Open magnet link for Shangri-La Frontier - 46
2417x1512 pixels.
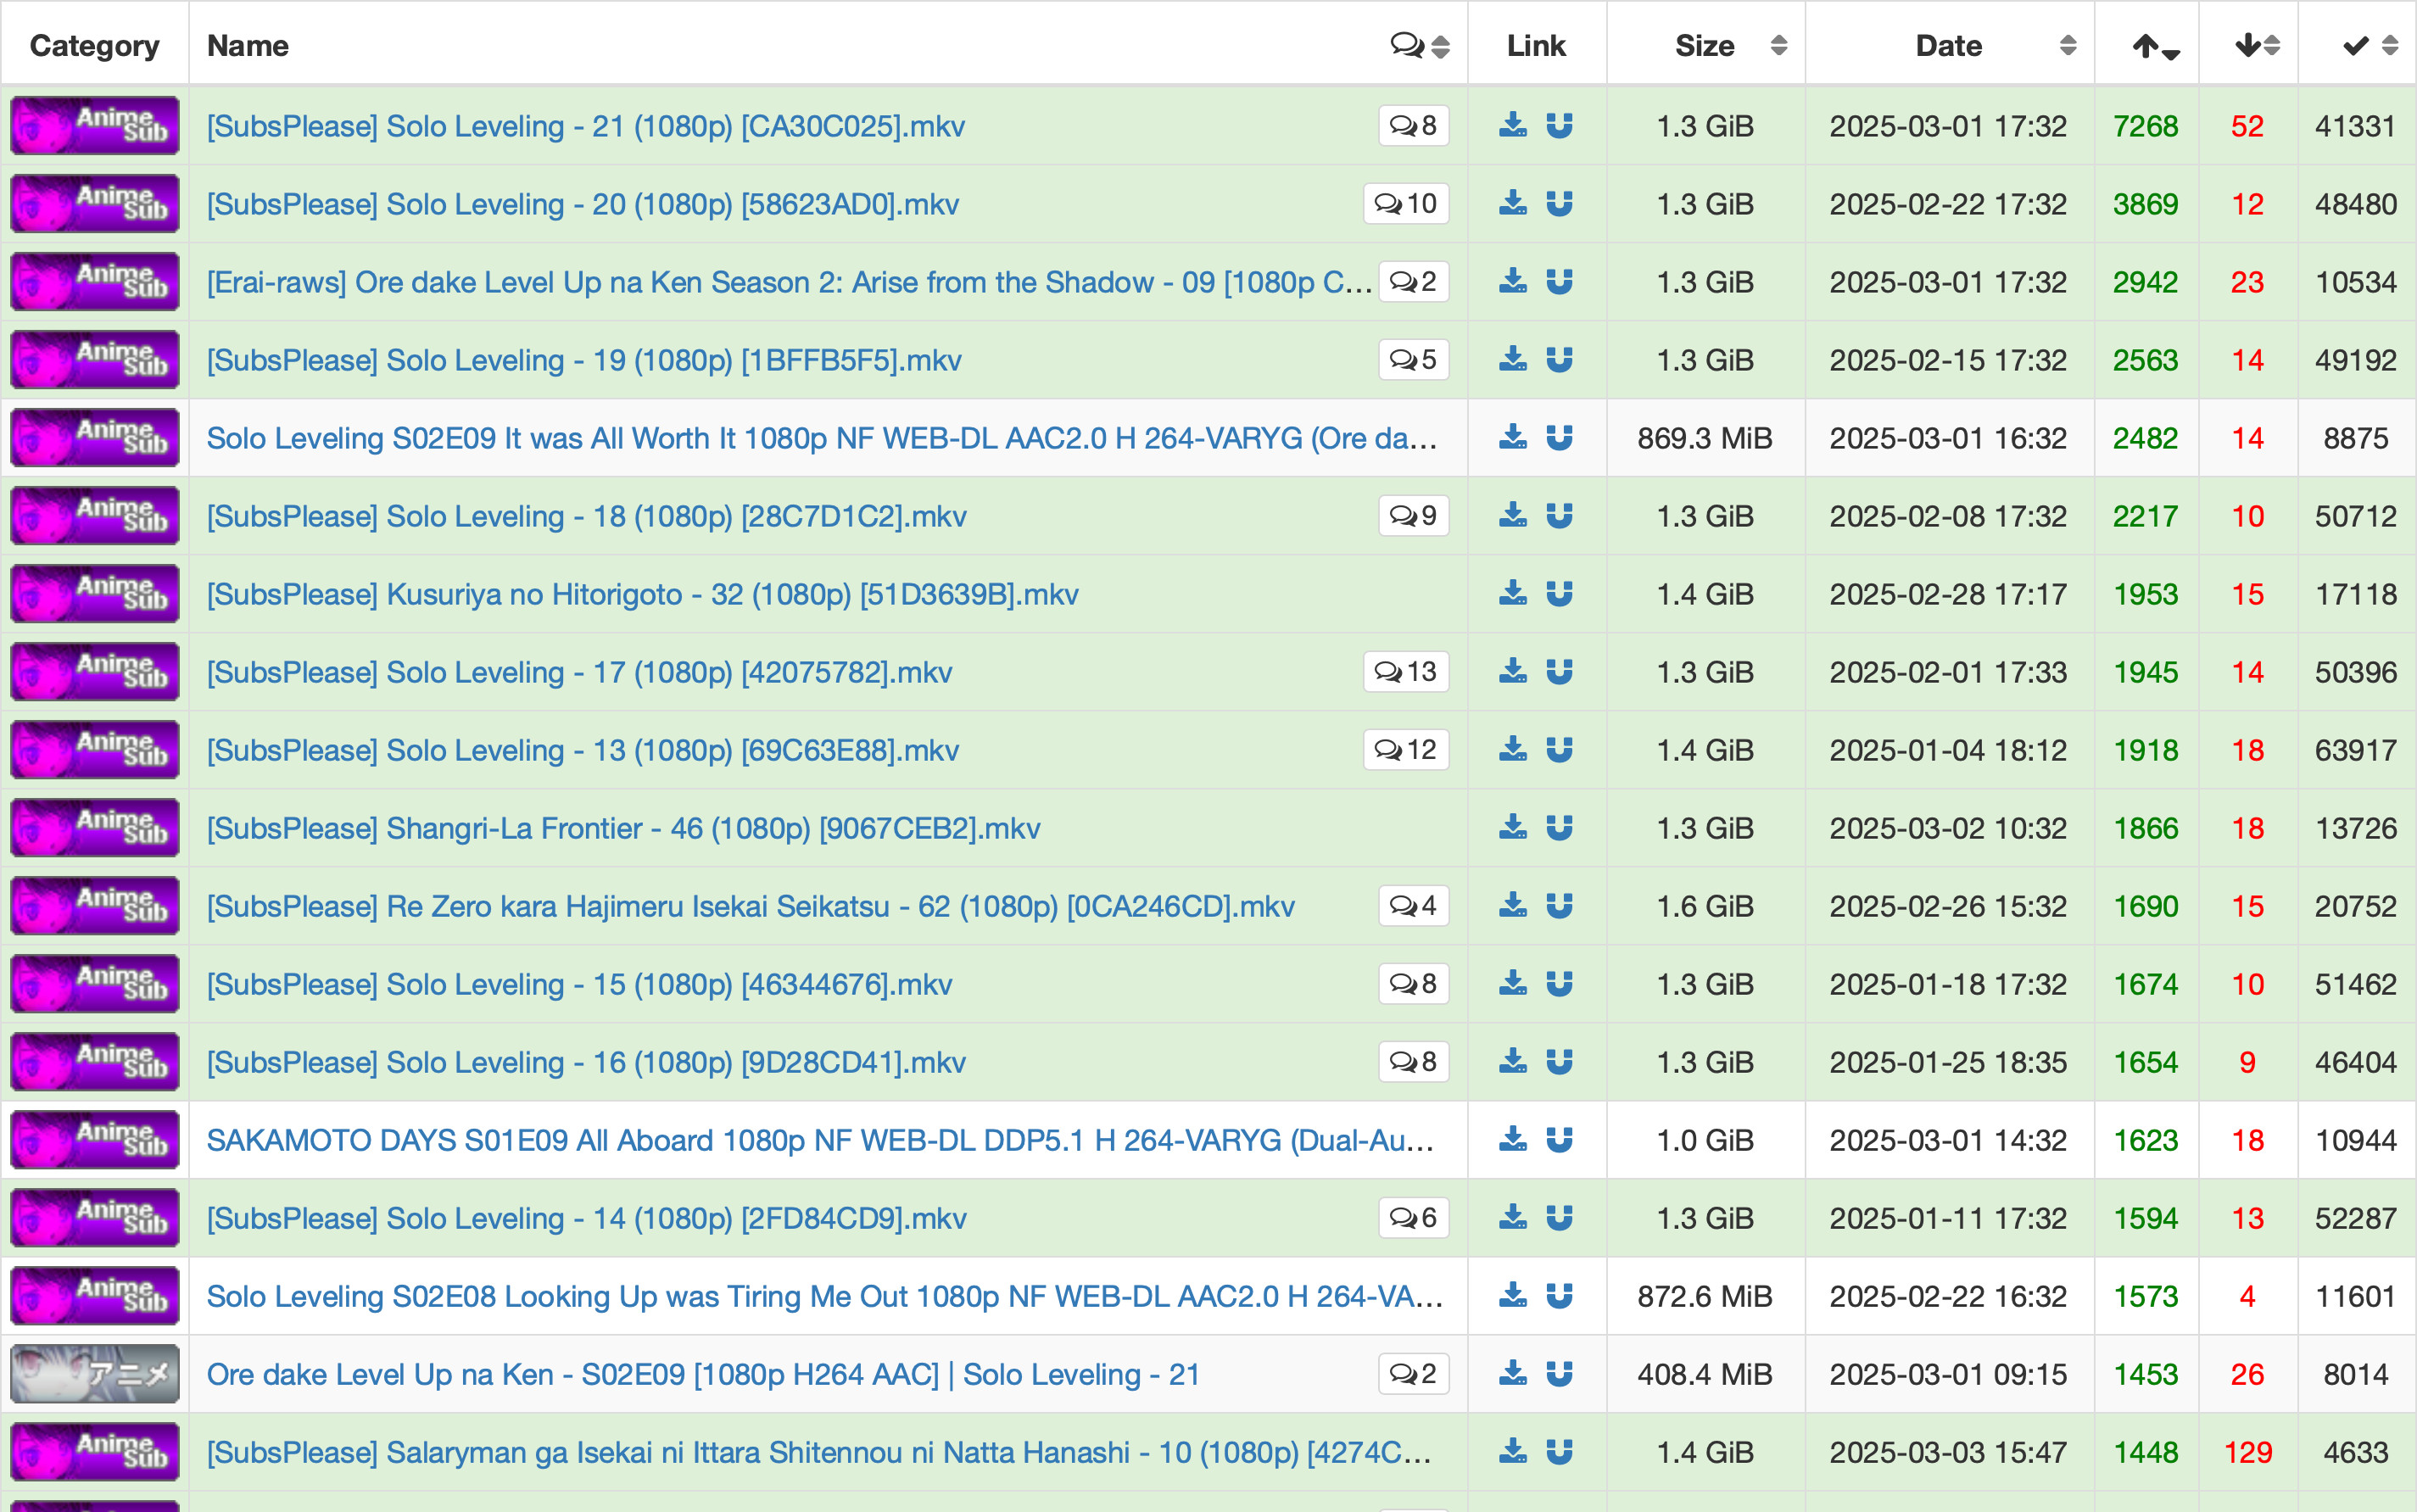click(x=1559, y=827)
